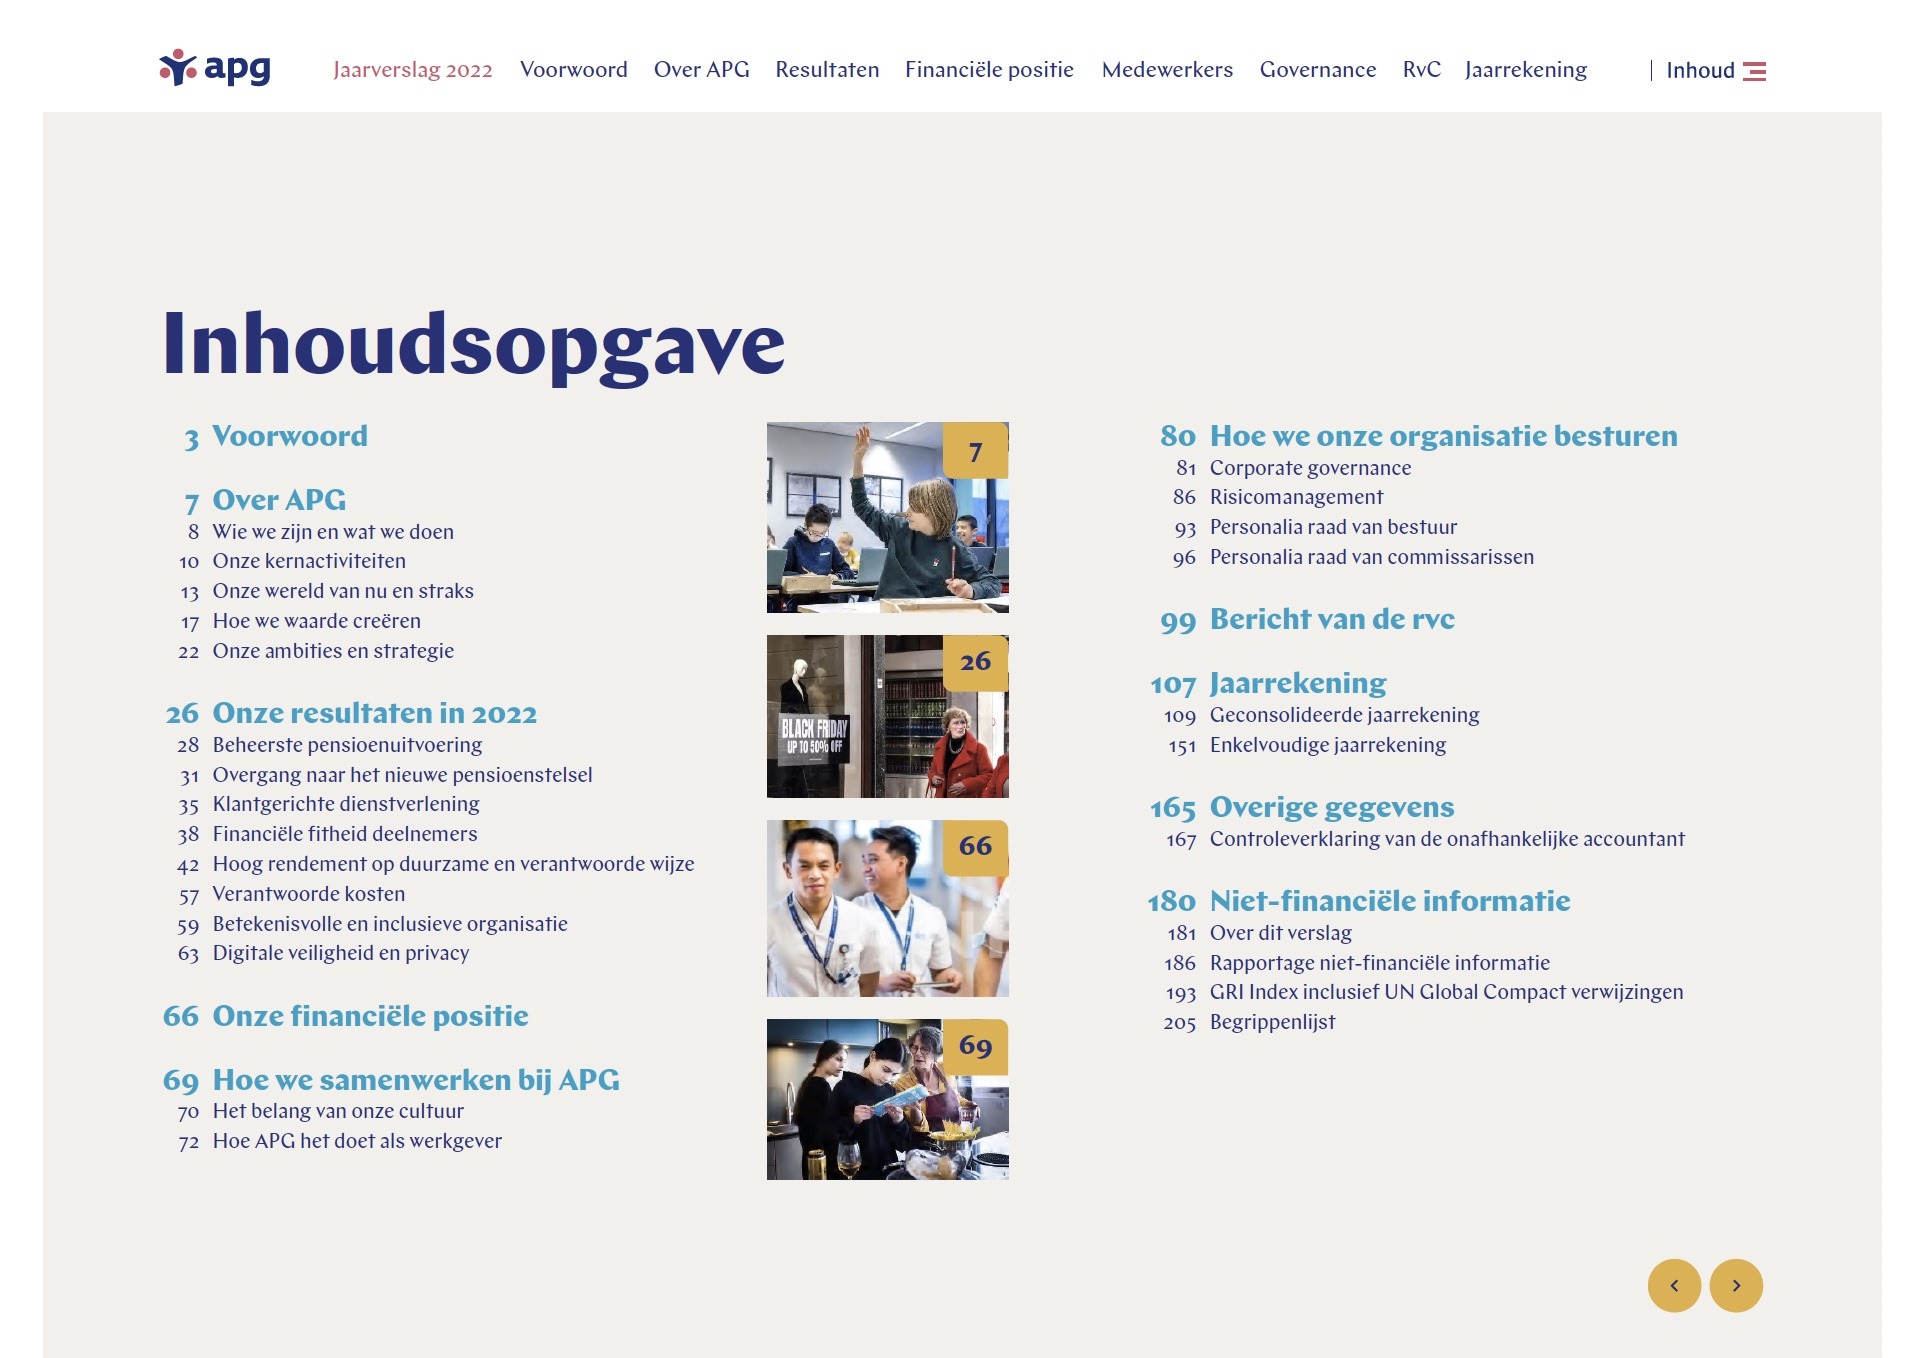This screenshot has height=1358, width=1924.
Task: Open the Begrippenlijst link
Action: 1272,1022
